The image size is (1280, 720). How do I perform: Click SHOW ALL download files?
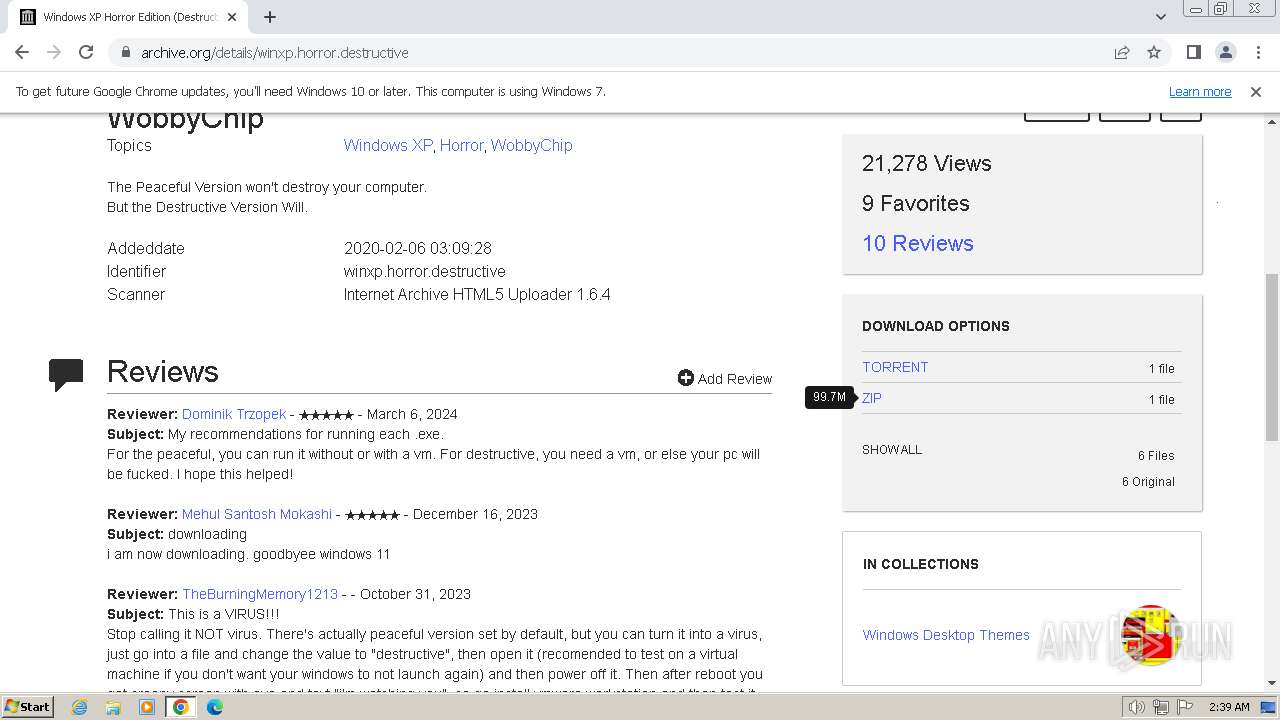point(892,449)
